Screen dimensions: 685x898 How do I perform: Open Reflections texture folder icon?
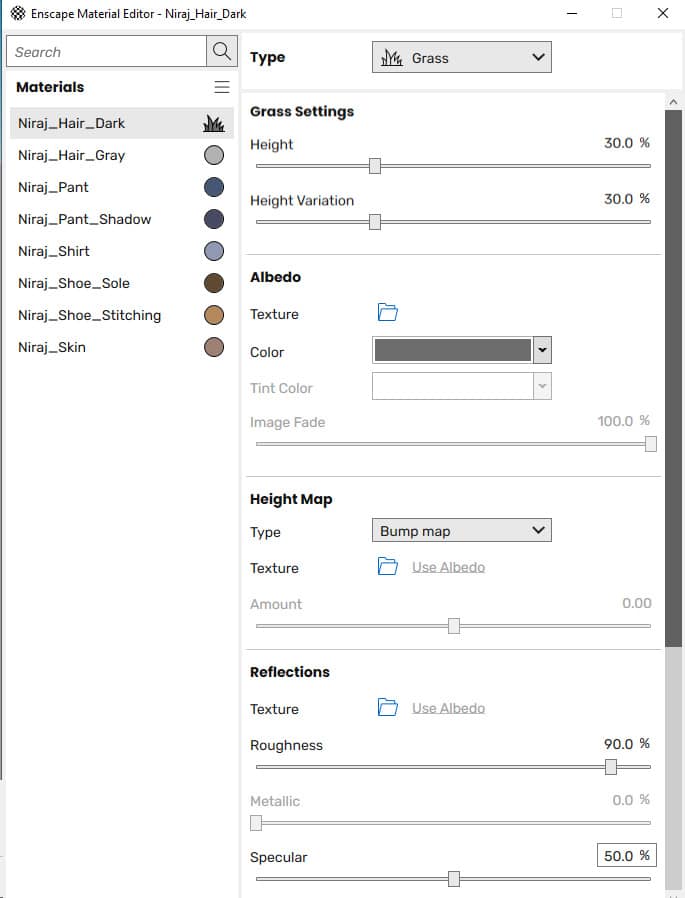pos(388,708)
